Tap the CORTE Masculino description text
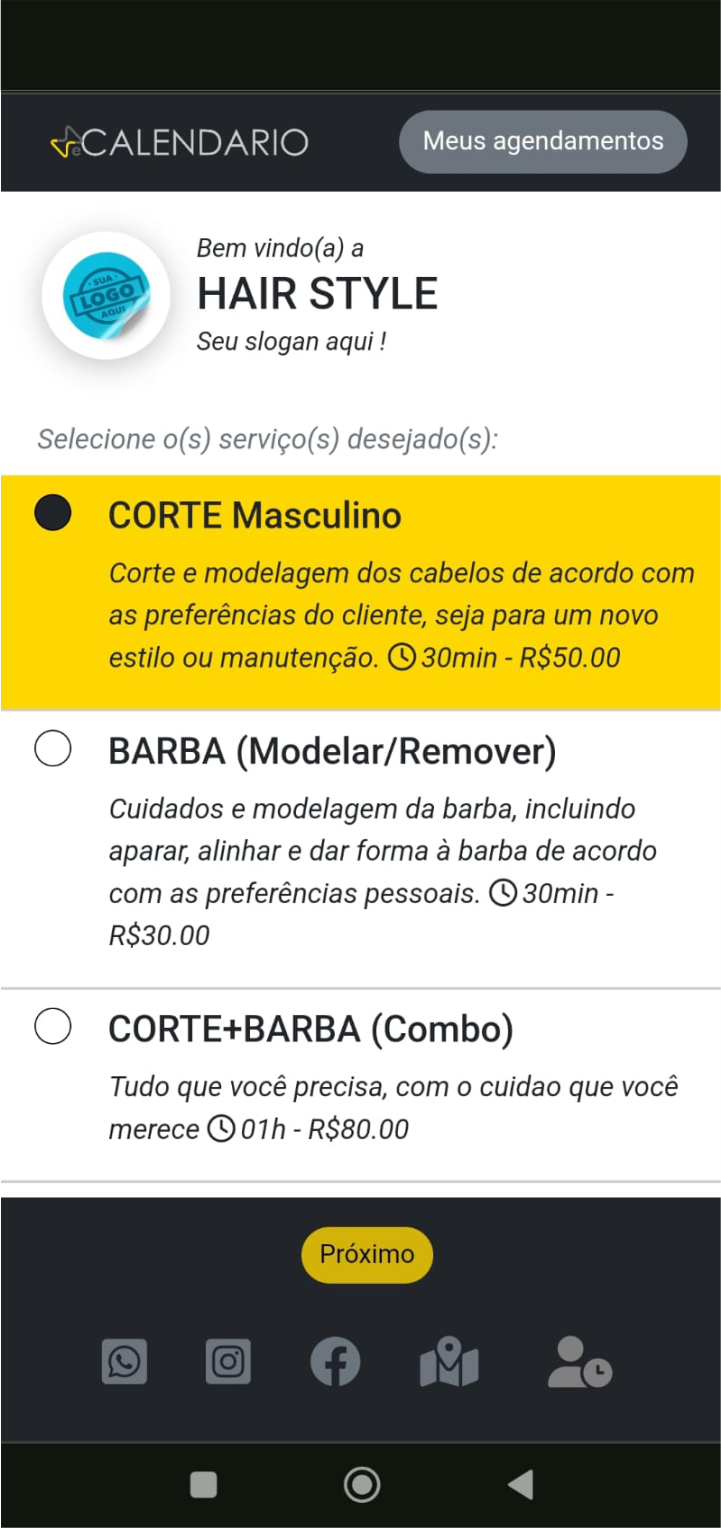Image resolution: width=721 pixels, height=1528 pixels. tap(400, 616)
